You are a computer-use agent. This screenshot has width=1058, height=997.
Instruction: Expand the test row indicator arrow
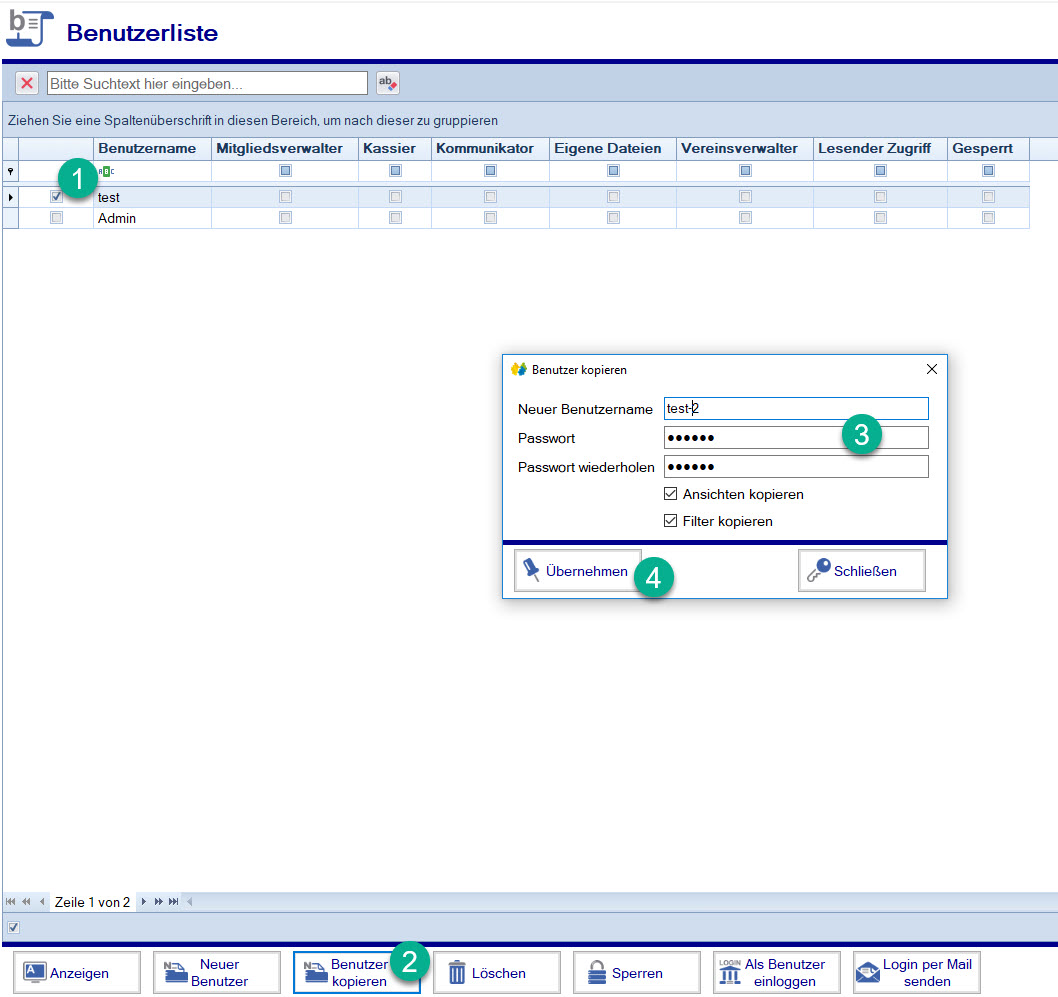[10, 197]
